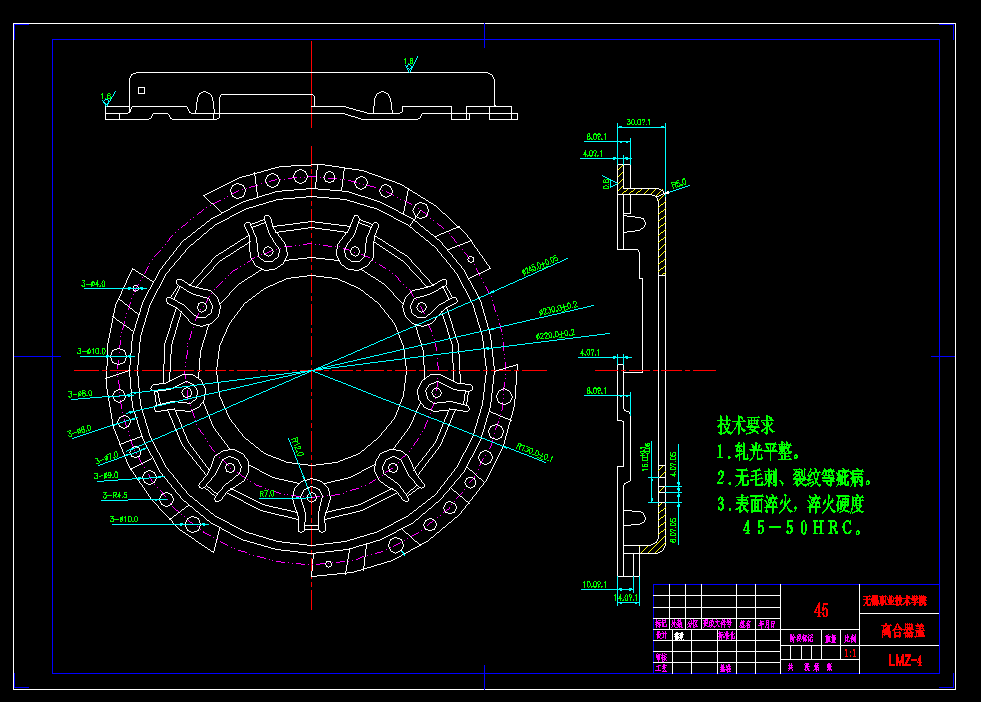Screen dimensions: 981x702
Task: Select the 'R7.0' radius label
Action: point(267,494)
